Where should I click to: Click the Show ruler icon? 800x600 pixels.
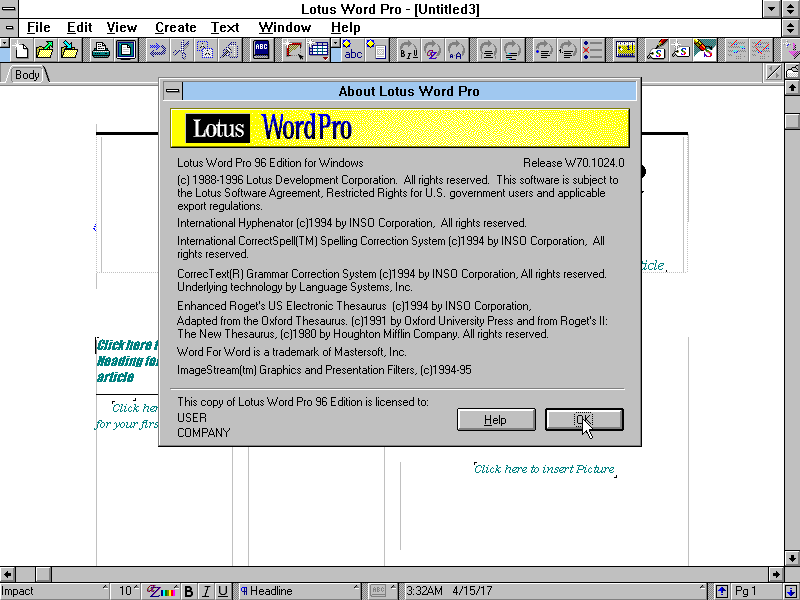[x=626, y=50]
